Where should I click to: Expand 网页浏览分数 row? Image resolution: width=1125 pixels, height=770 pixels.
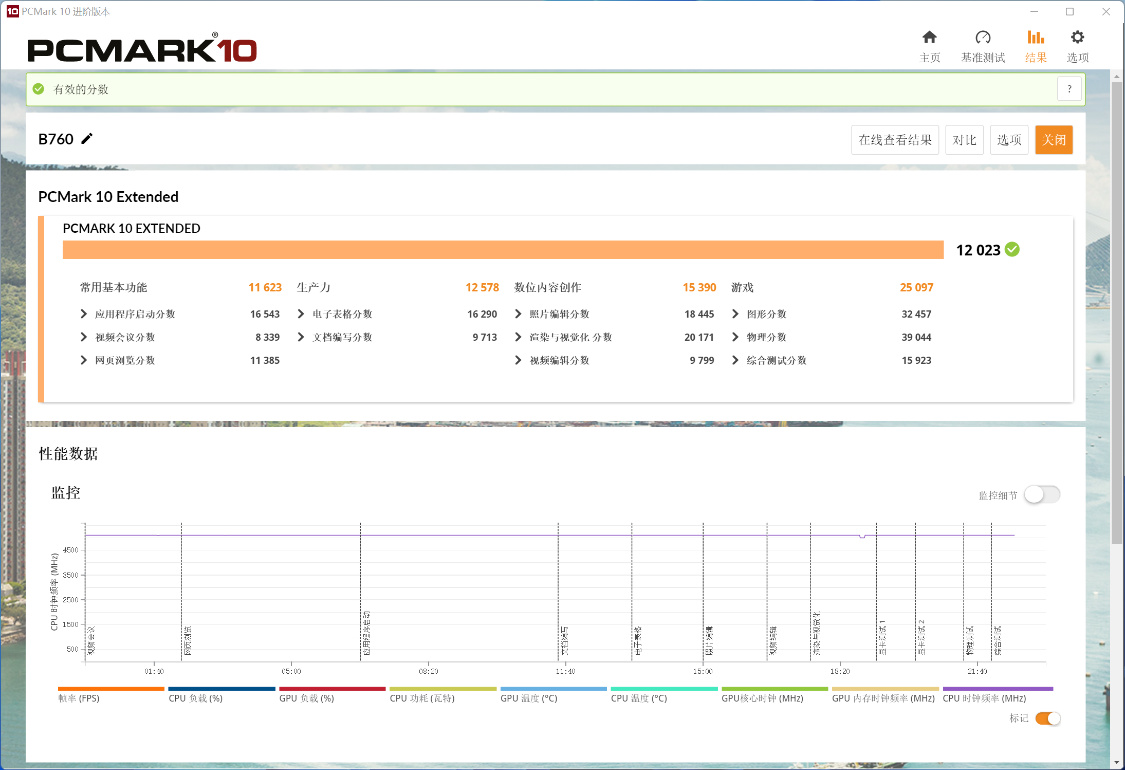click(84, 360)
